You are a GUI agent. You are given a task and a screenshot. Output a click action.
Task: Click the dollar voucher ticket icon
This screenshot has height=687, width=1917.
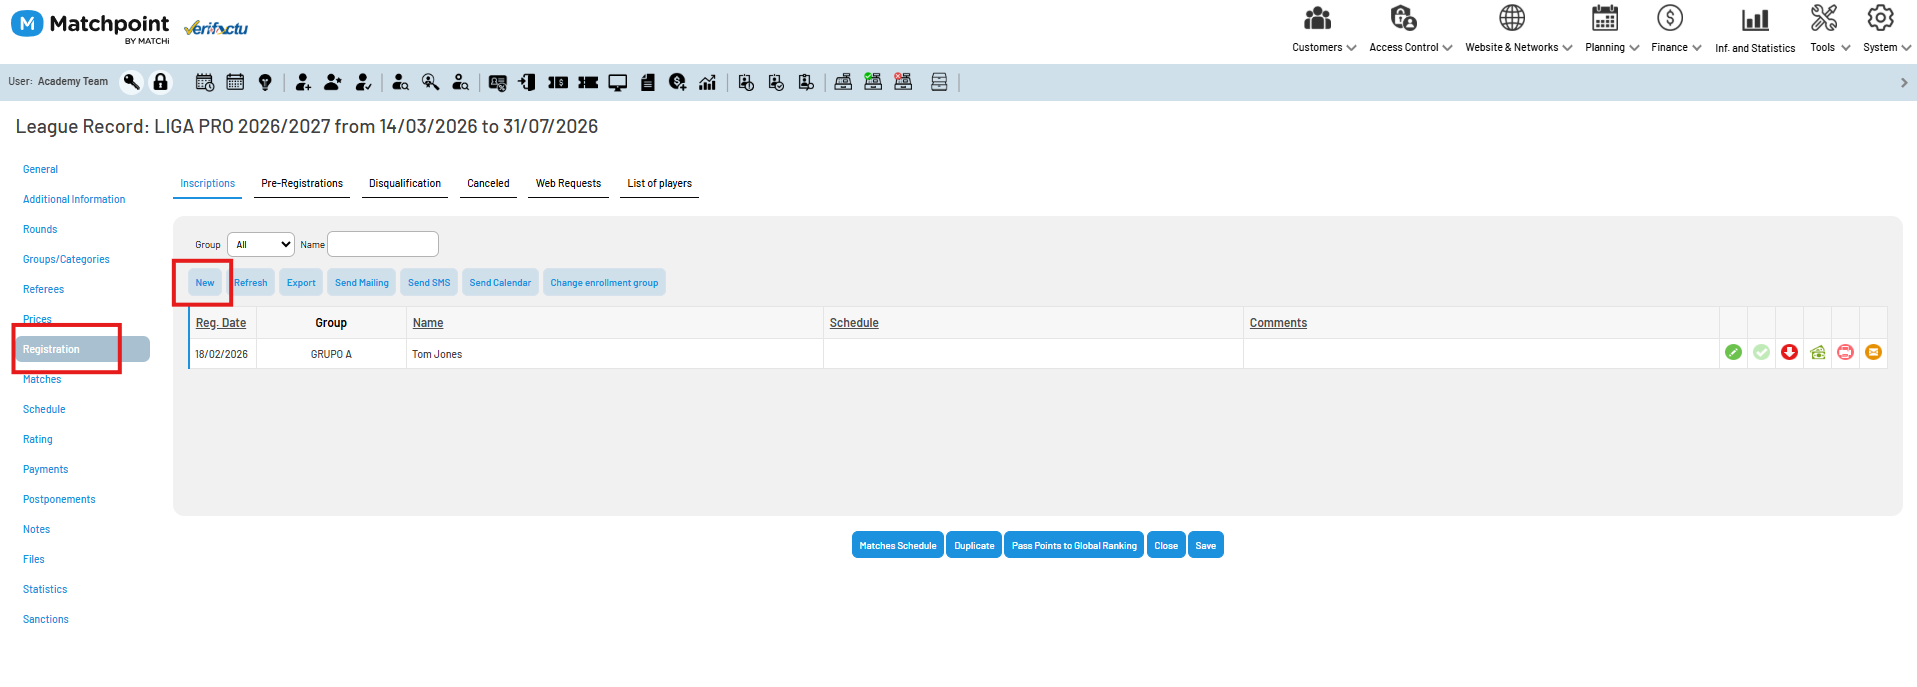pos(558,82)
